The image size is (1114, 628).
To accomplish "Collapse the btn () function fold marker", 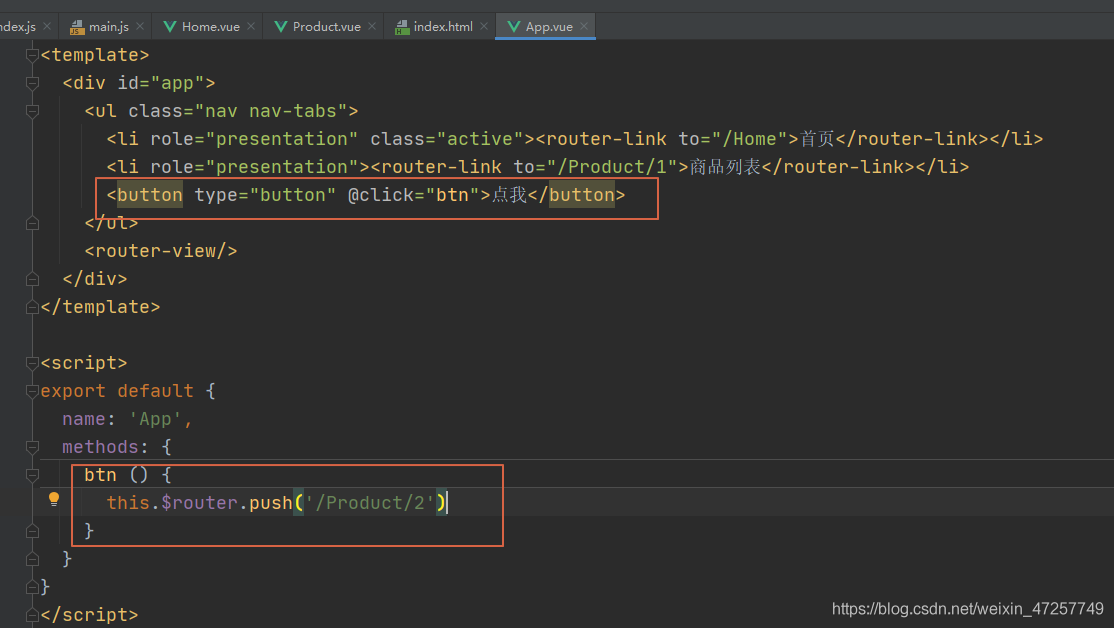I will coord(32,475).
